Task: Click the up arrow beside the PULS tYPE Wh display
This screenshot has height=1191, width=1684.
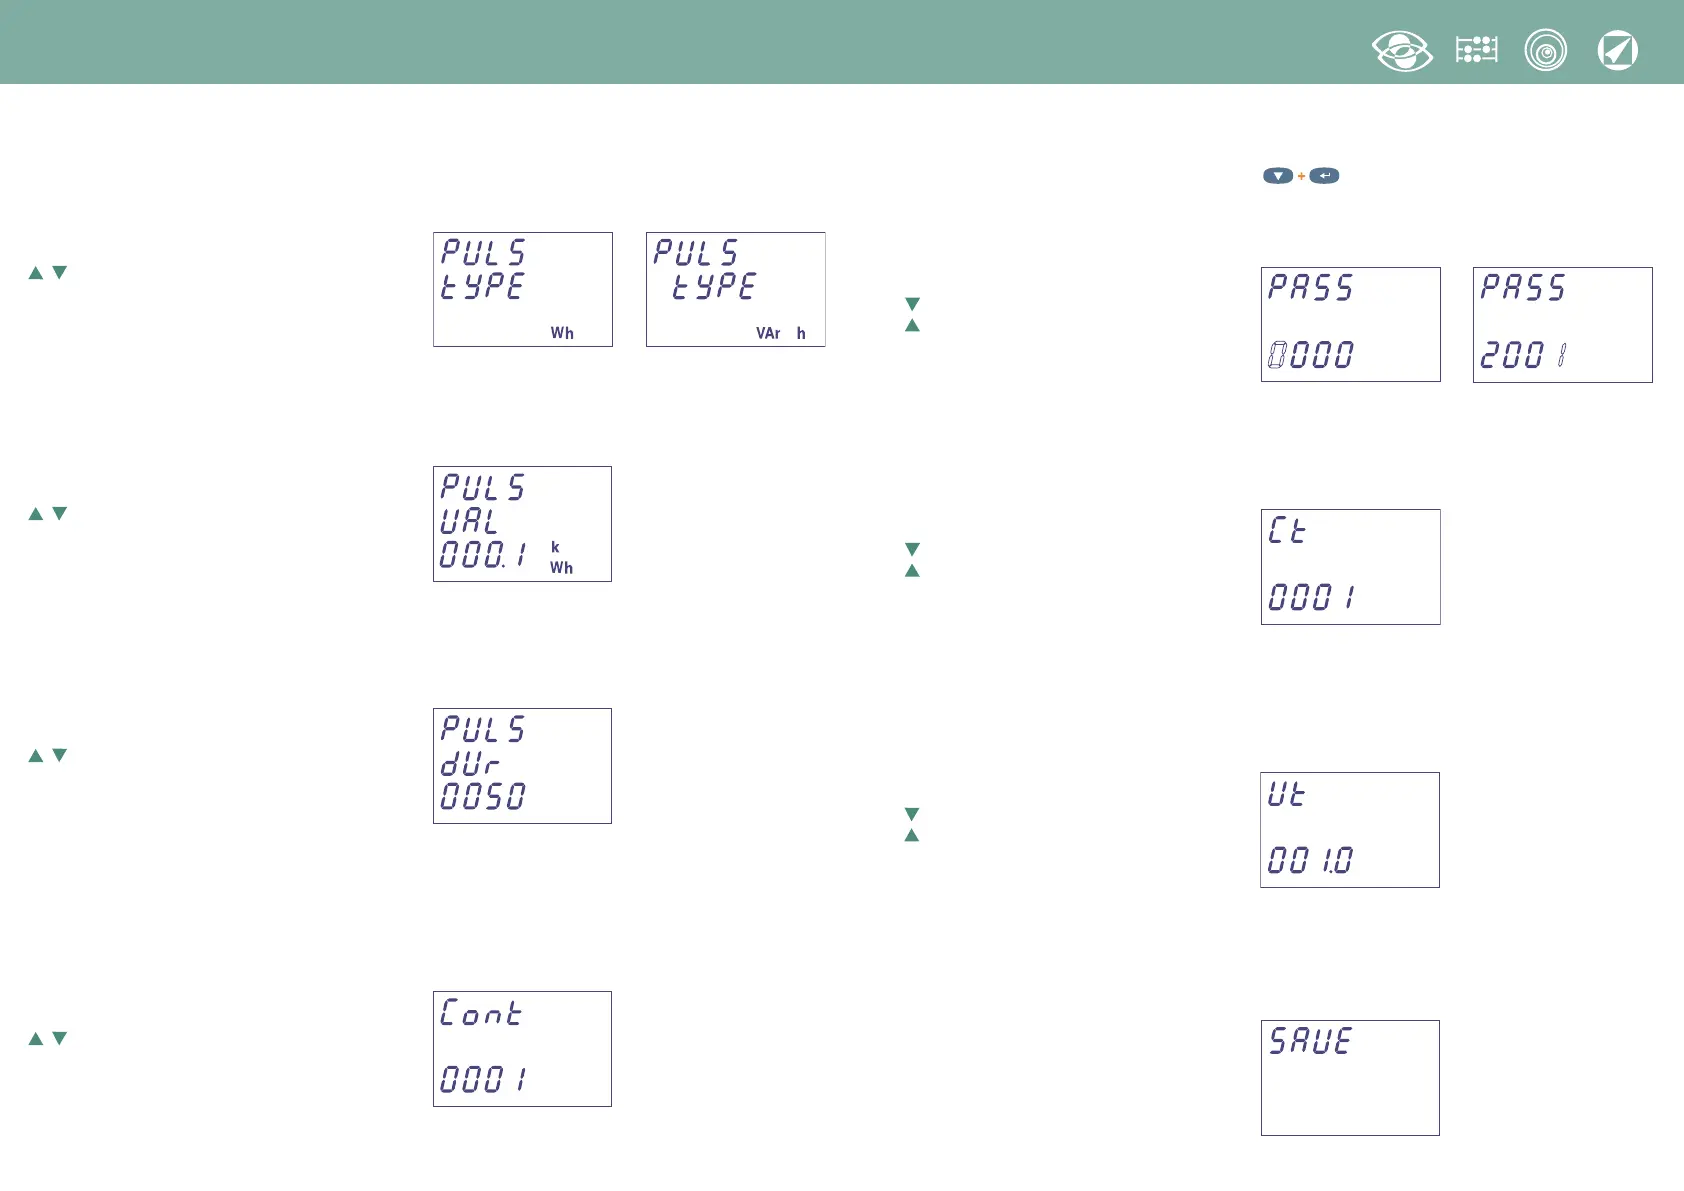Action: 36,273
